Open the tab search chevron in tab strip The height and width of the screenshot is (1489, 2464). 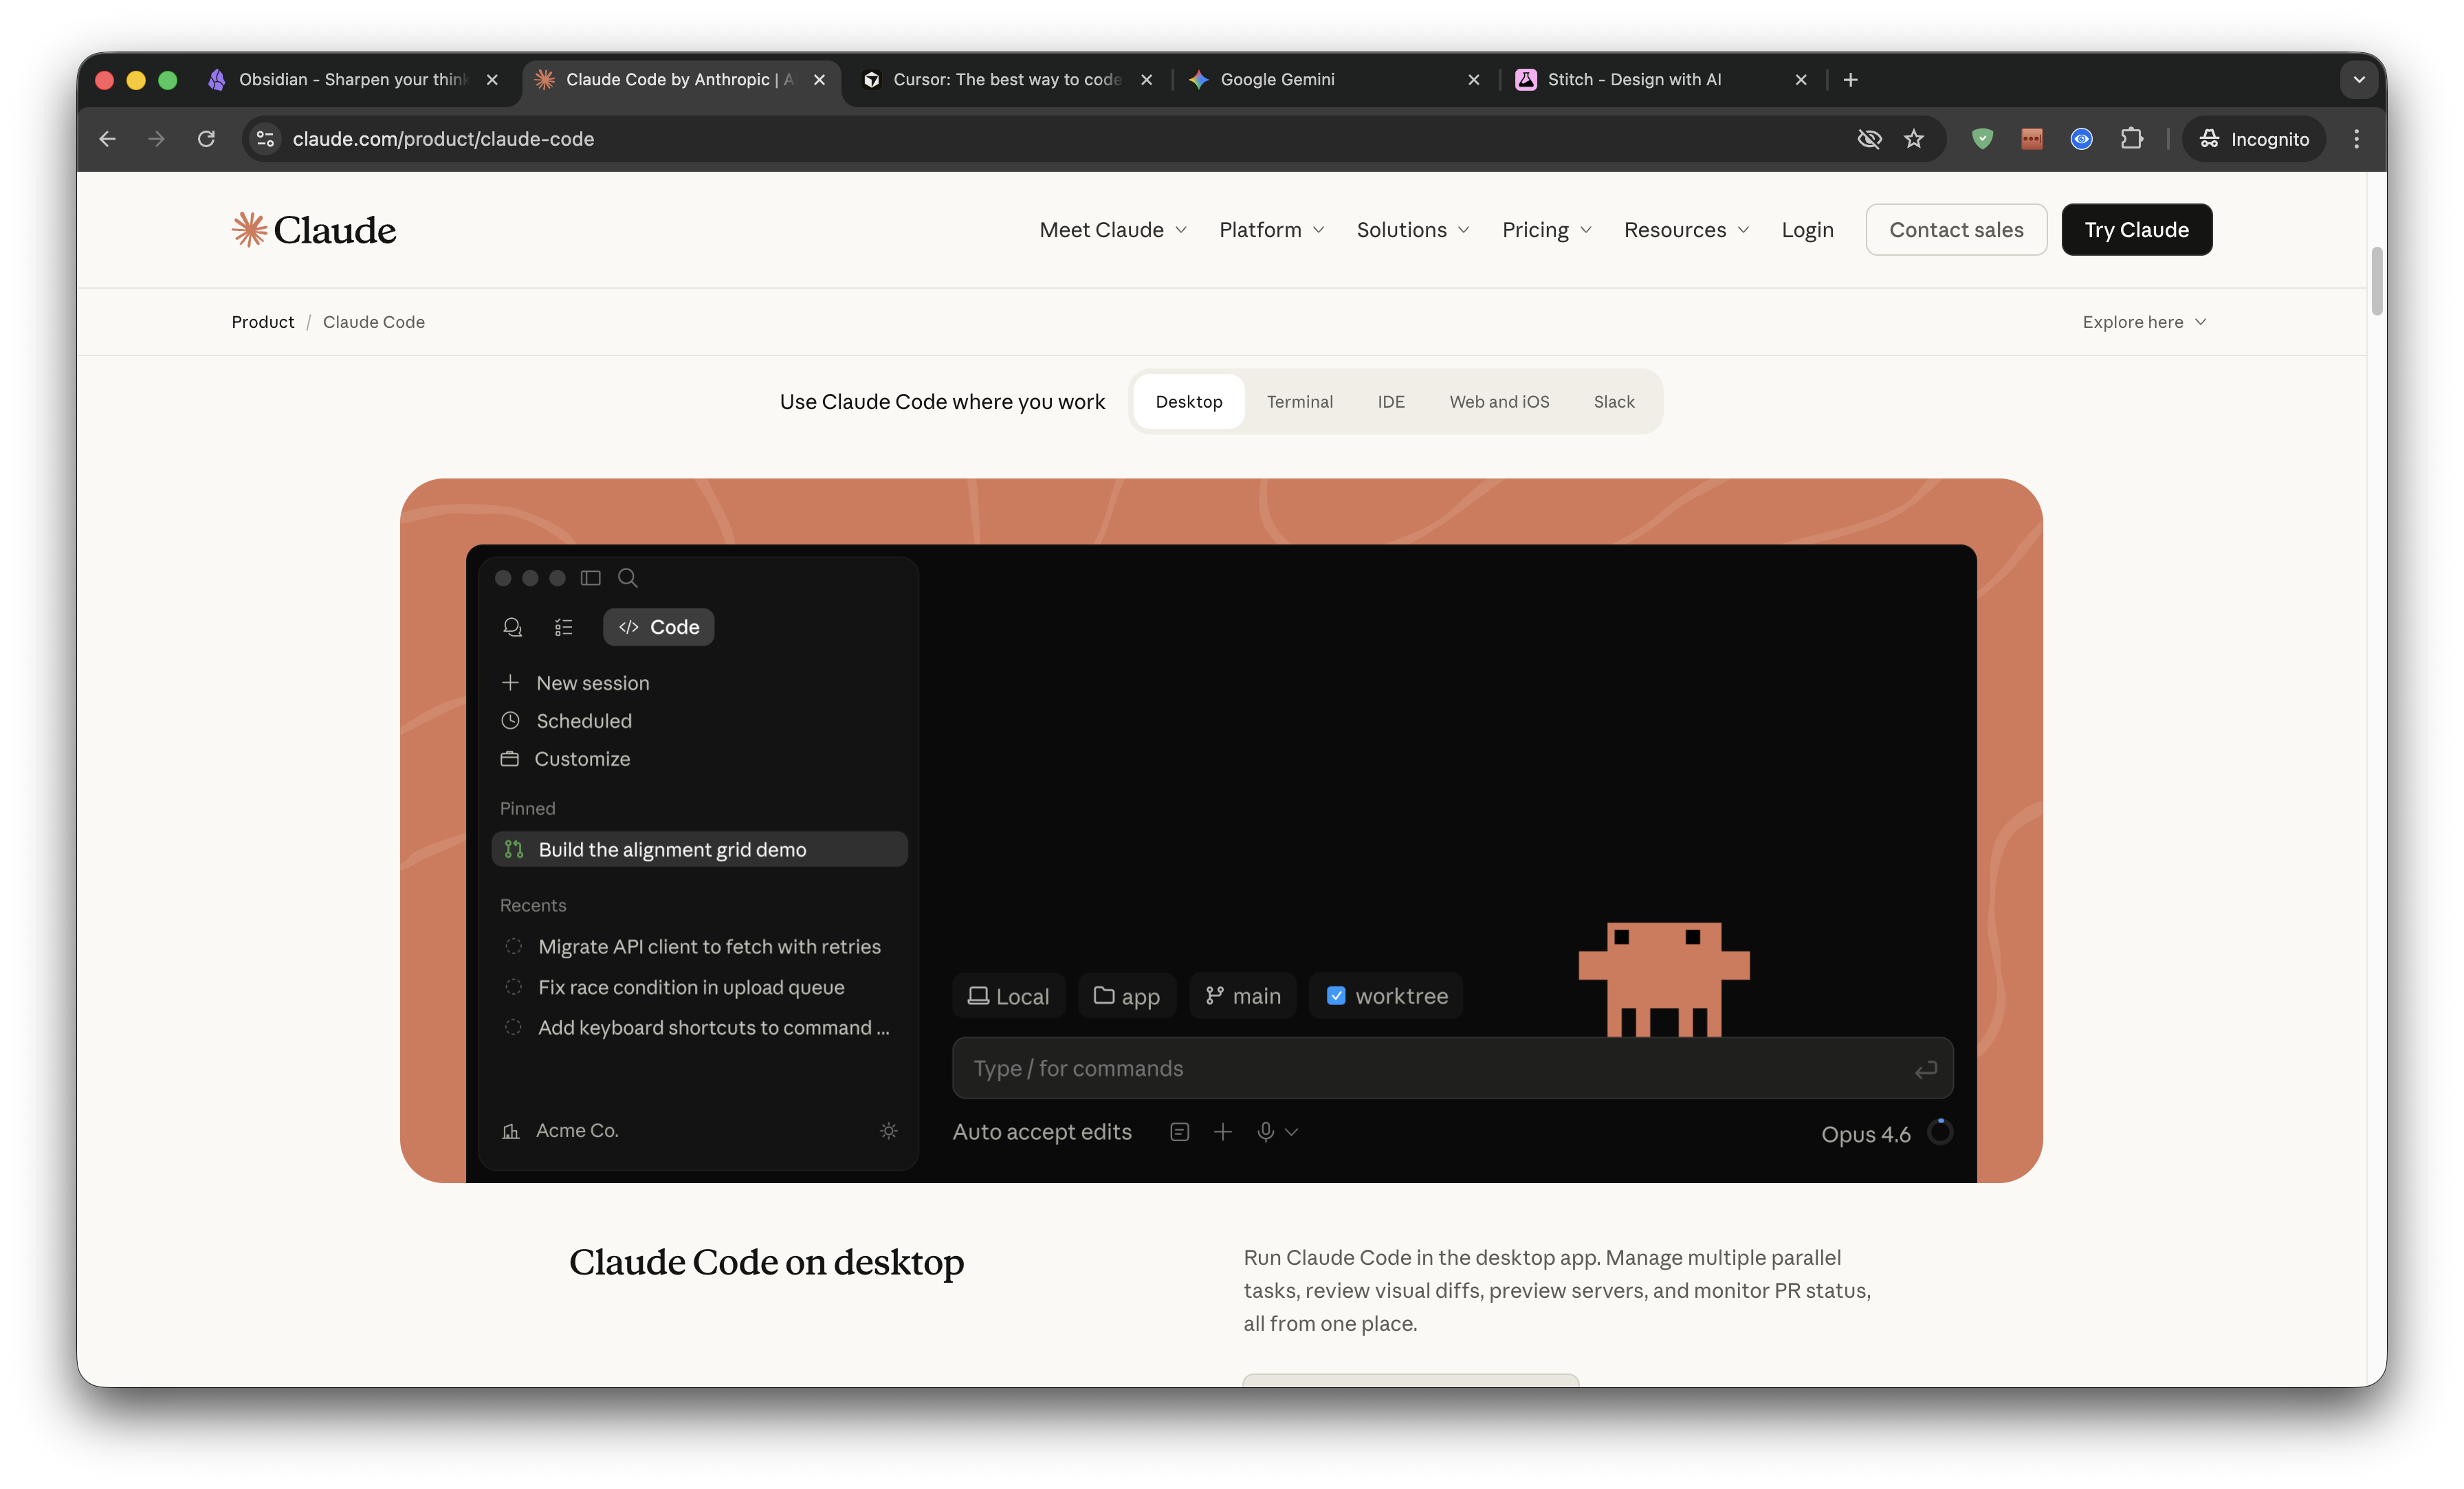(x=2359, y=79)
